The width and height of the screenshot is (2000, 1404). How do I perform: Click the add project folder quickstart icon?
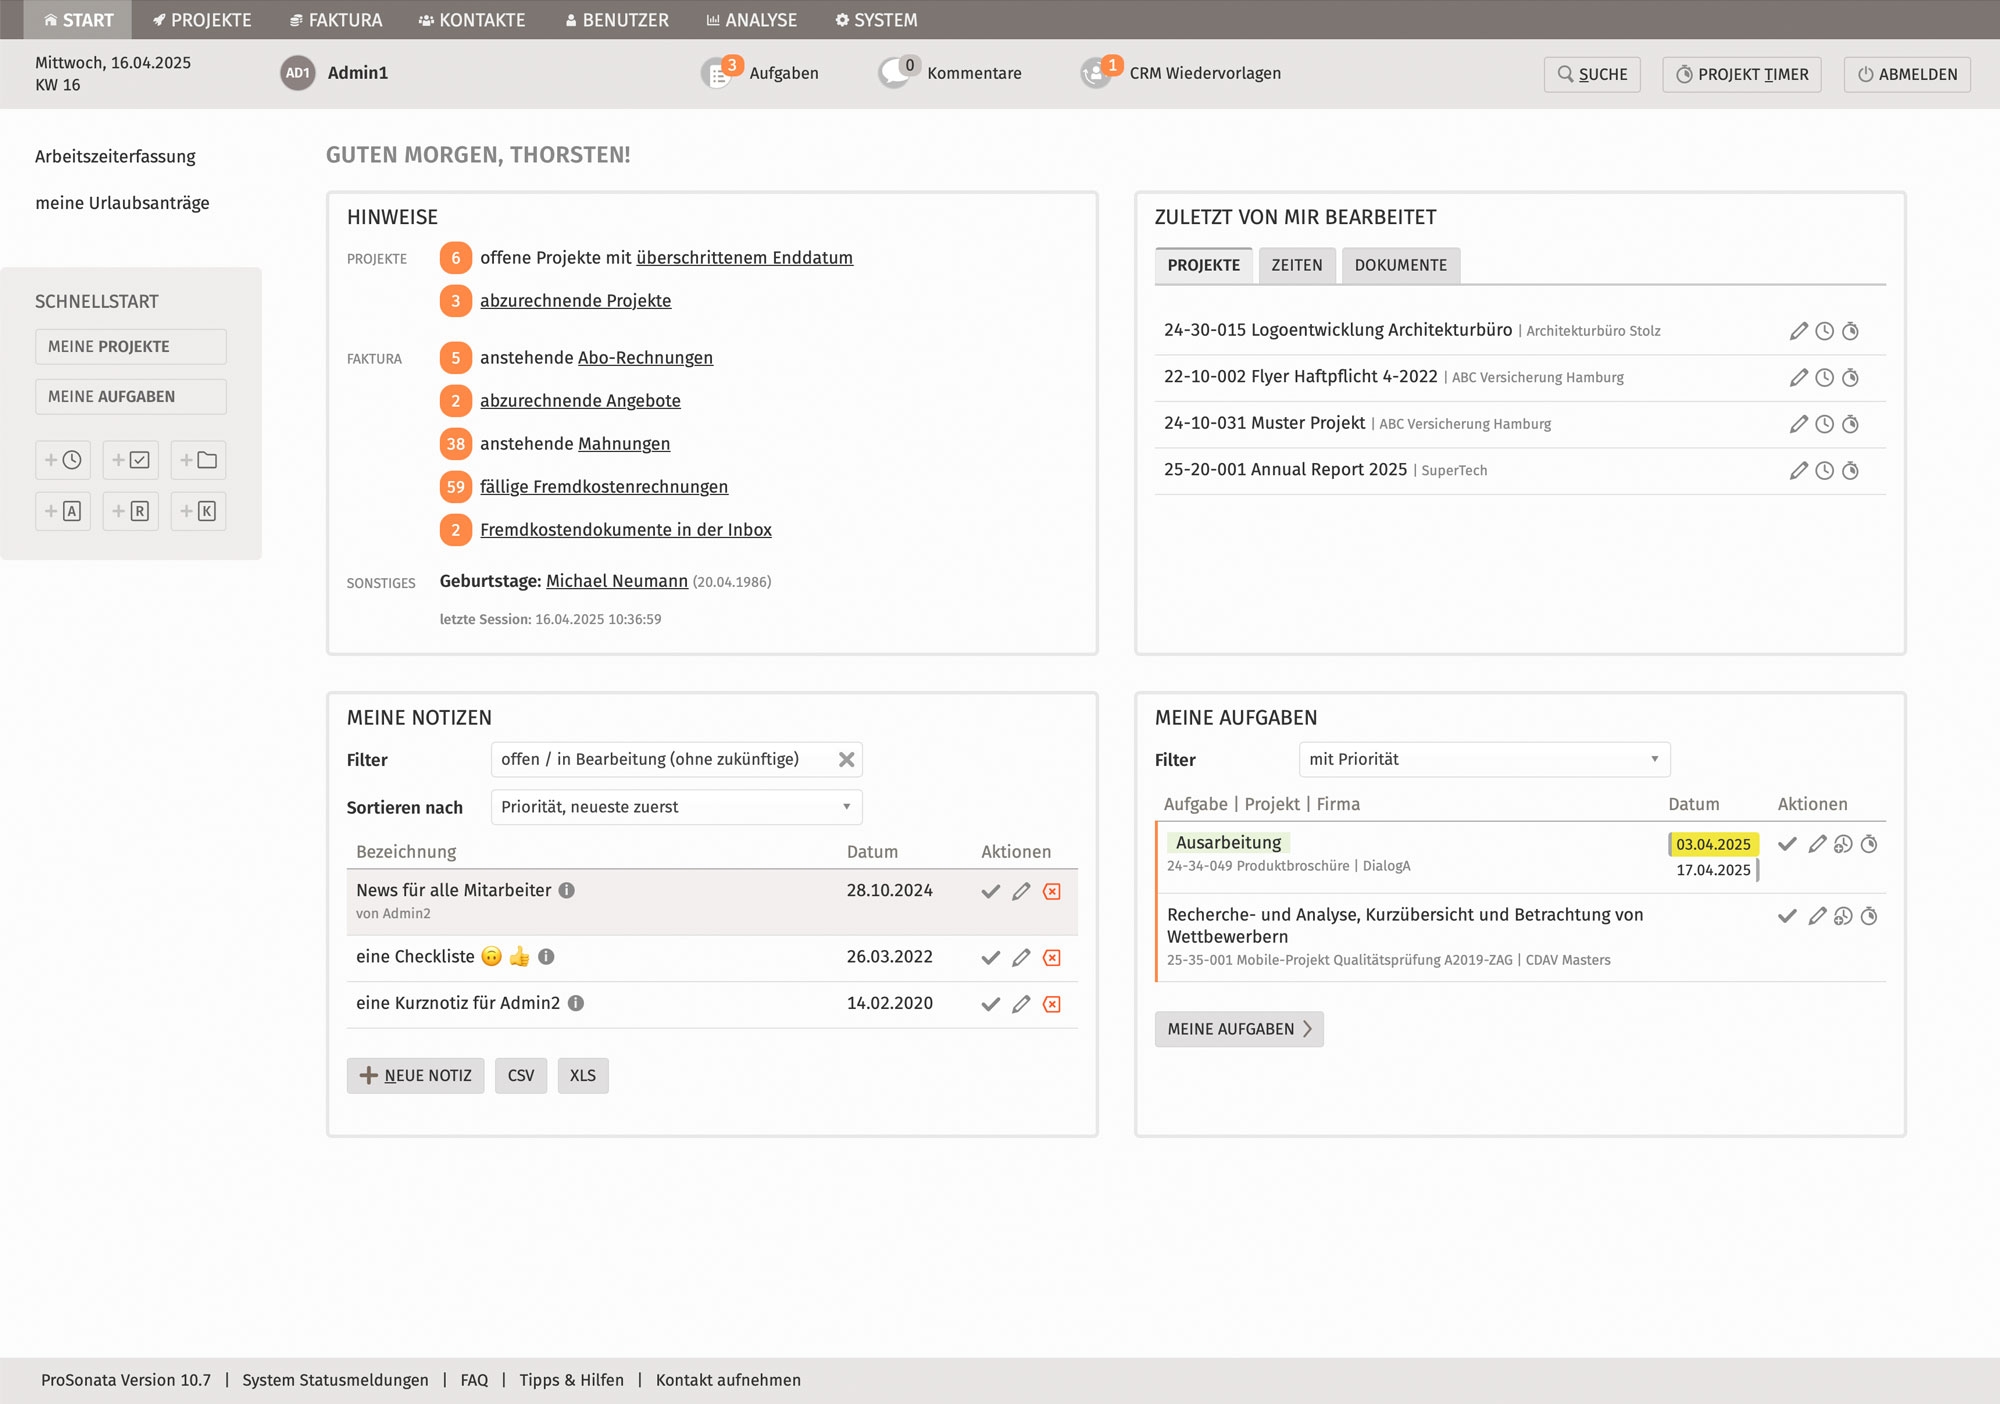198,460
